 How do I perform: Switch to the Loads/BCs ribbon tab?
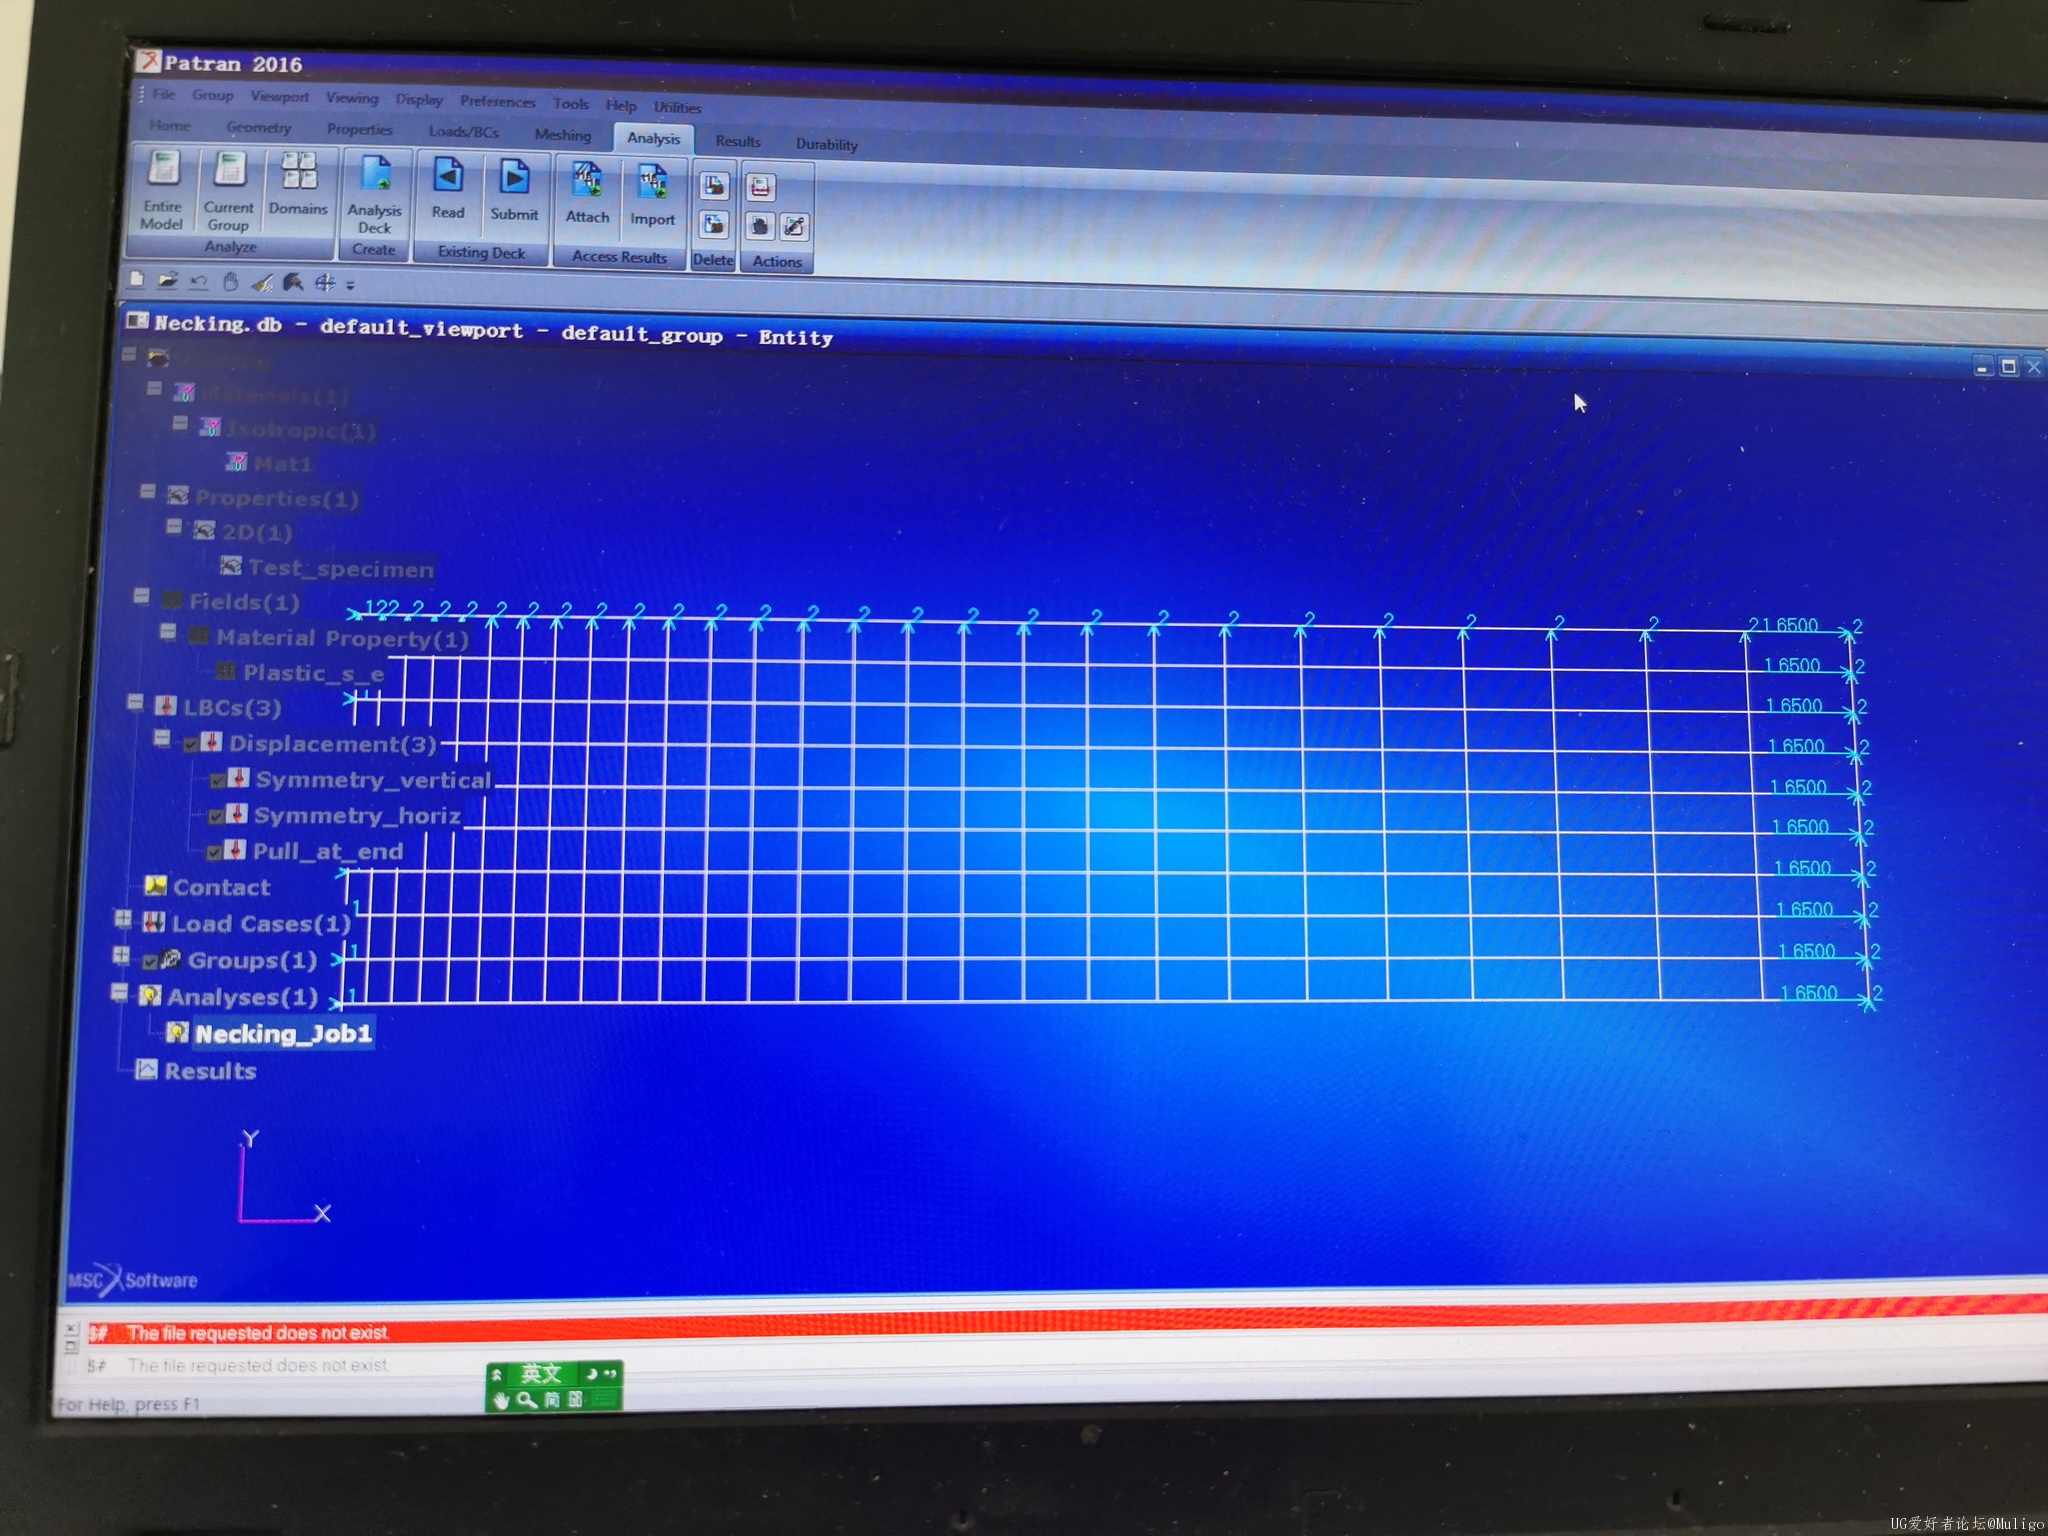(x=464, y=132)
